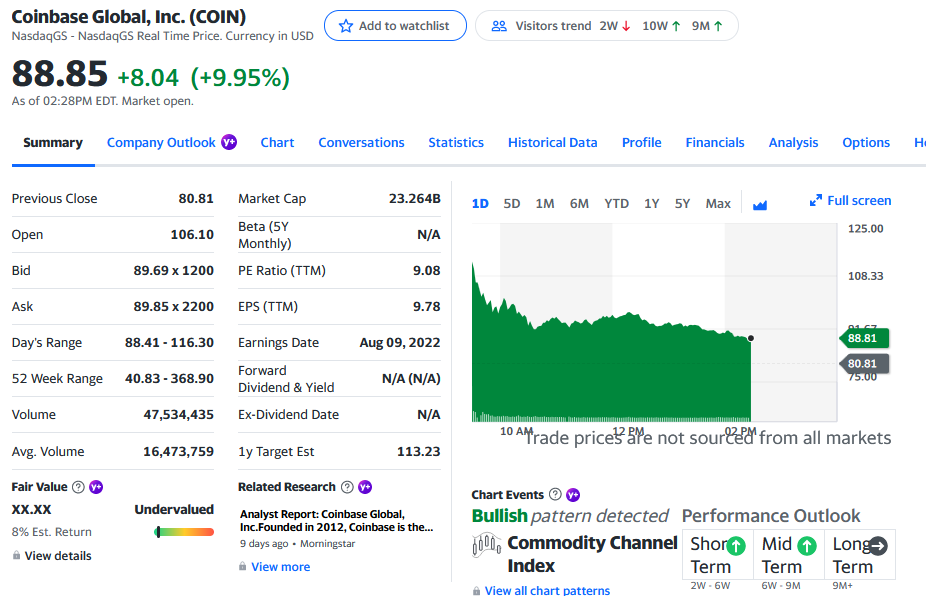
Task: Click the 1y Target Est value 113.23
Action: click(419, 451)
